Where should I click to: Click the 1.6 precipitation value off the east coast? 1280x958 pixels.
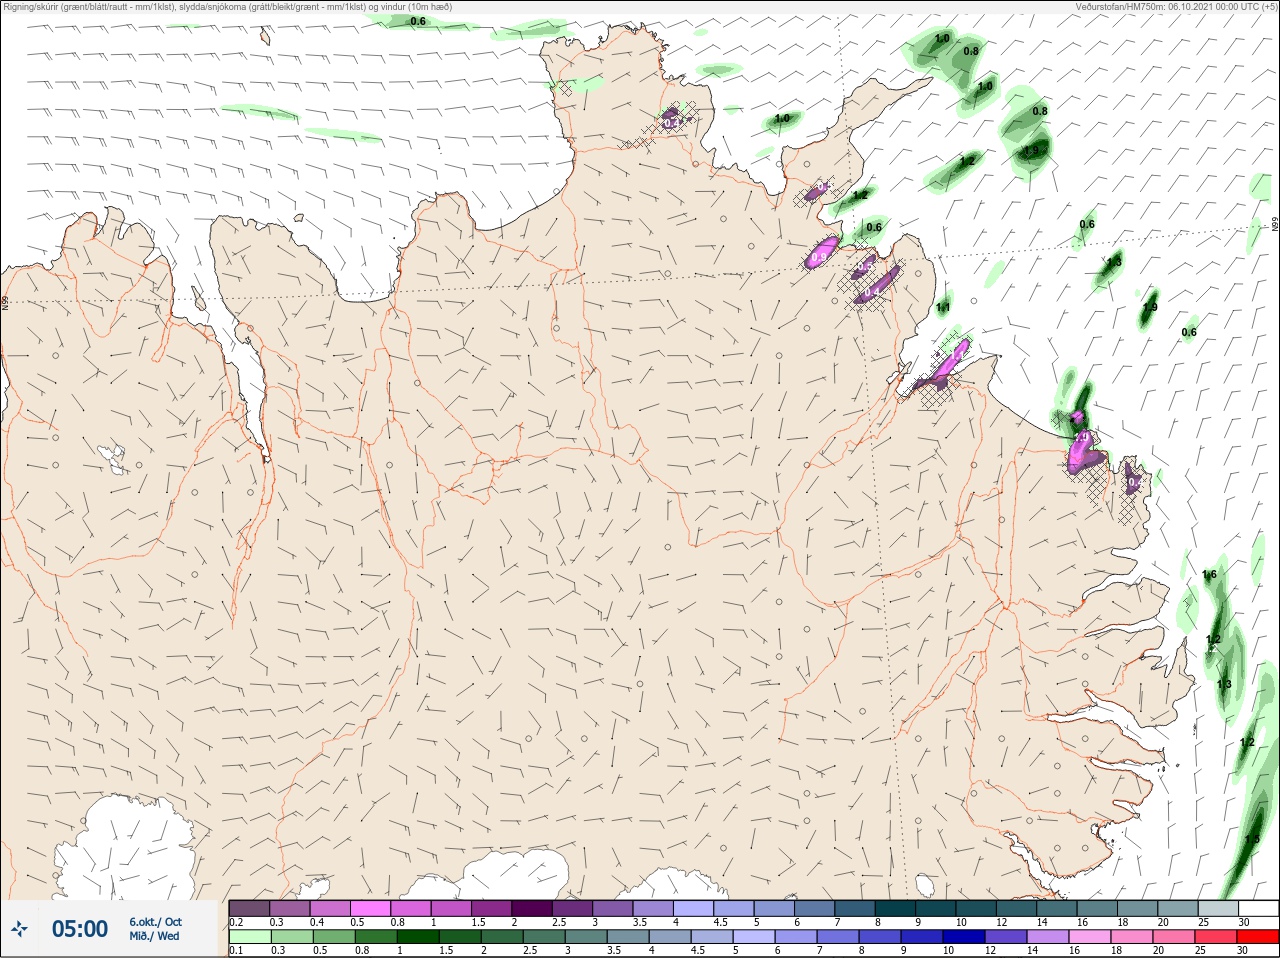pyautogui.click(x=1210, y=574)
